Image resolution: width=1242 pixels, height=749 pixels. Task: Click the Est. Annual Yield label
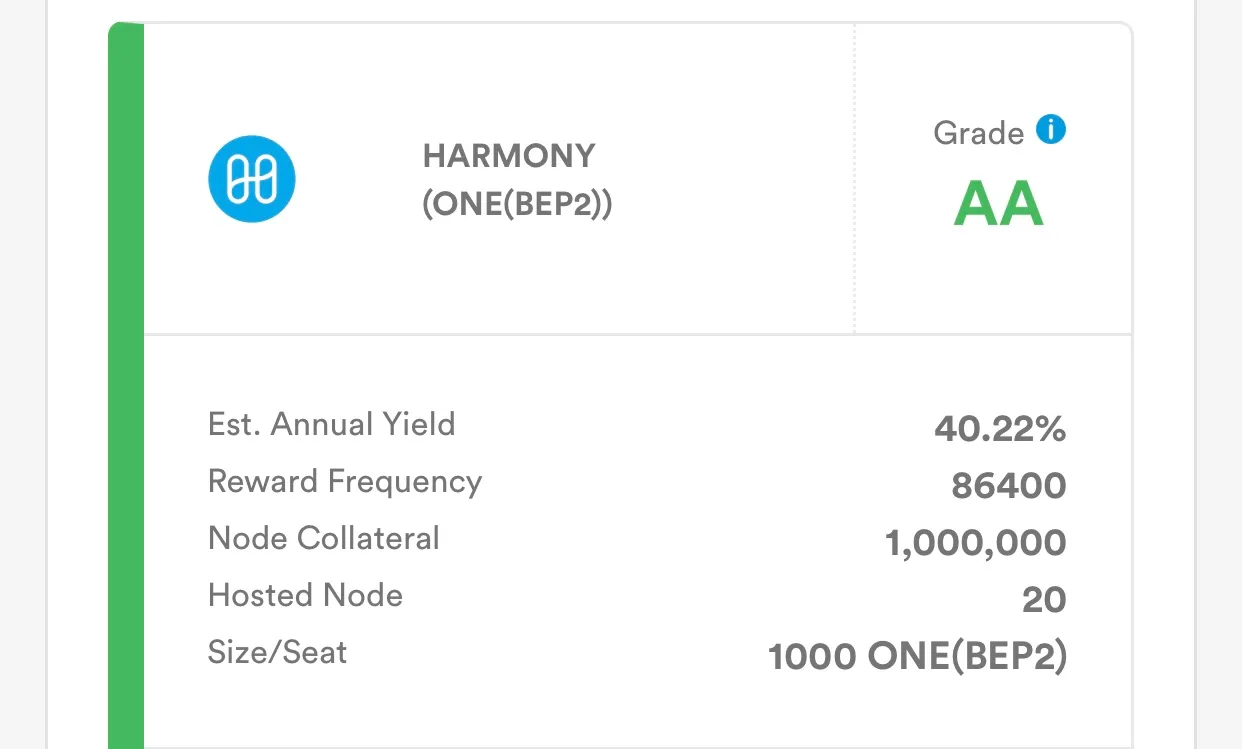[x=331, y=424]
